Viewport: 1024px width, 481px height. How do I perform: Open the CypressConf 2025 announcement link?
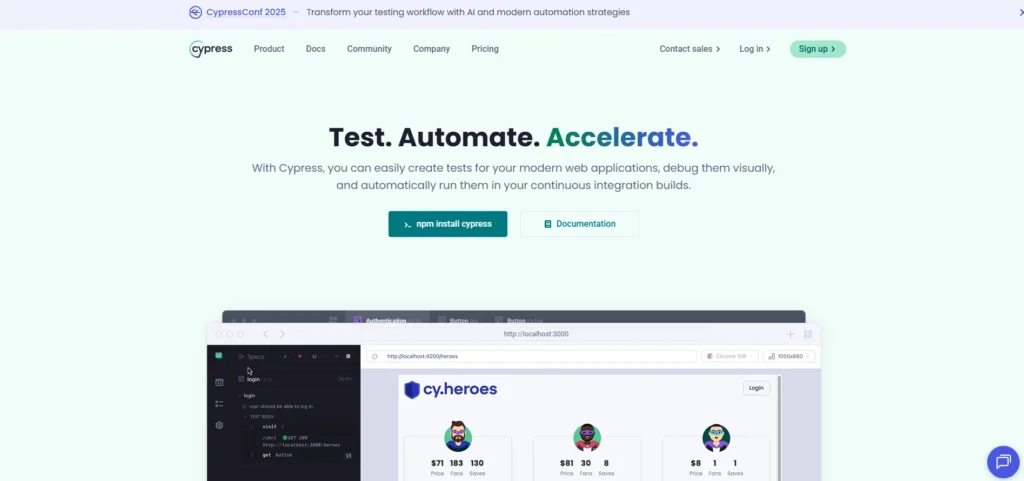pyautogui.click(x=246, y=12)
